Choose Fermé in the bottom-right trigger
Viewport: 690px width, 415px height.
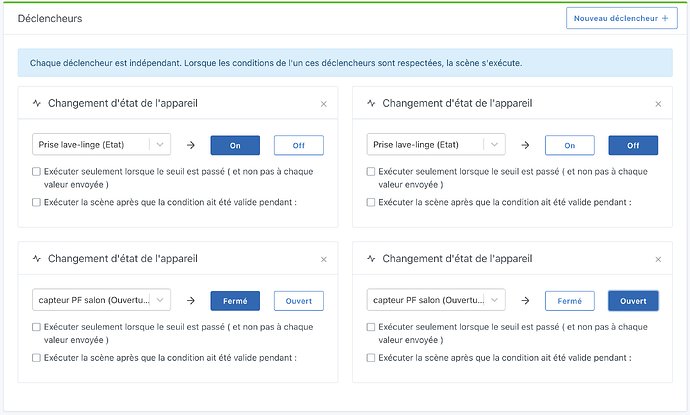570,300
